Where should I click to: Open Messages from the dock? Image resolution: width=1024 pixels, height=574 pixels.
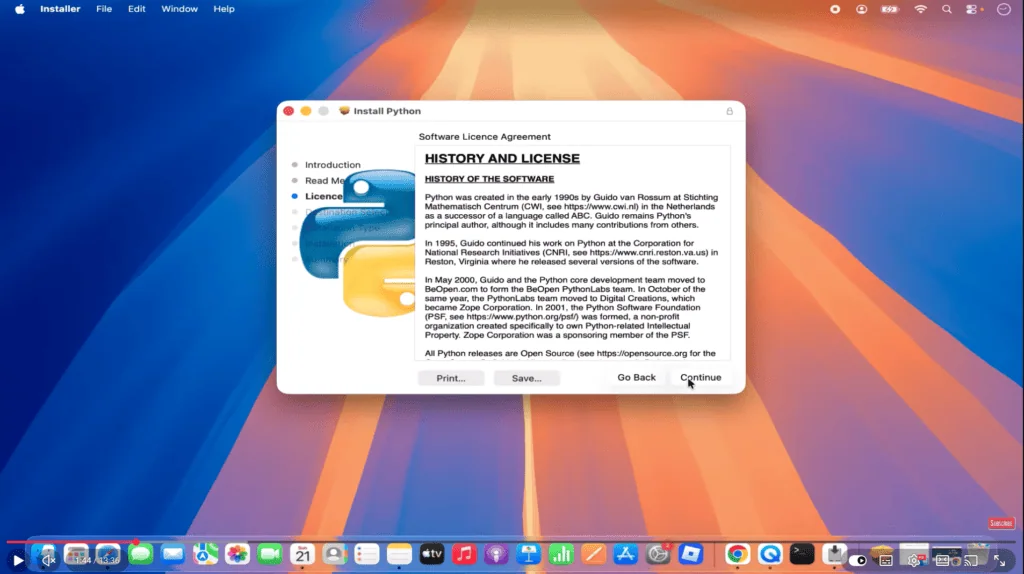pos(140,554)
